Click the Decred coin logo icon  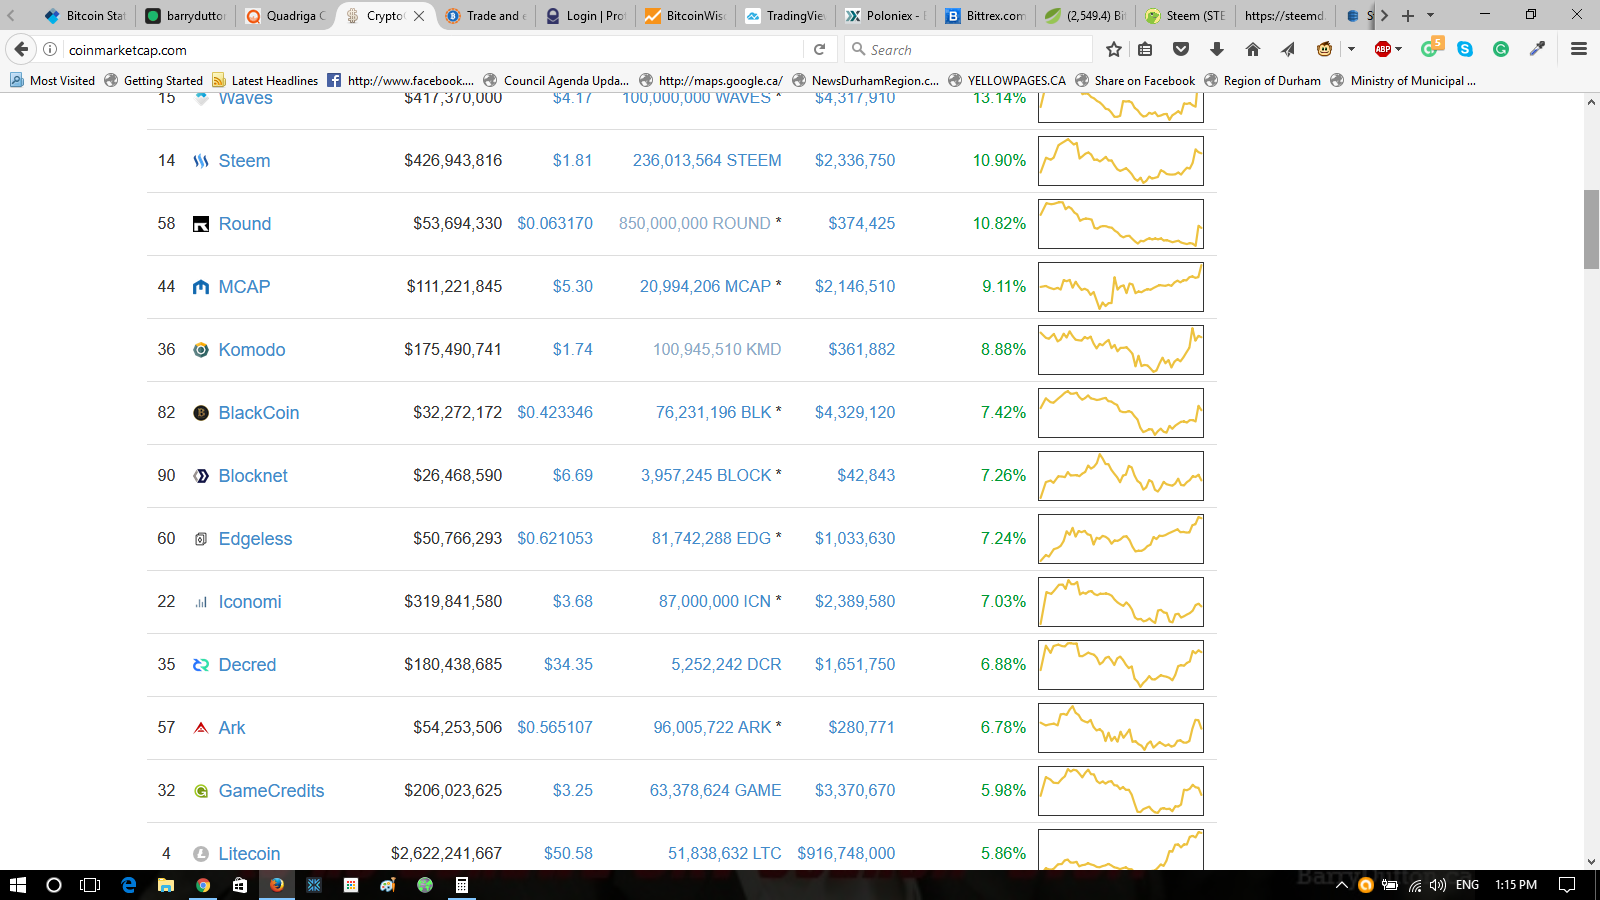(x=201, y=665)
